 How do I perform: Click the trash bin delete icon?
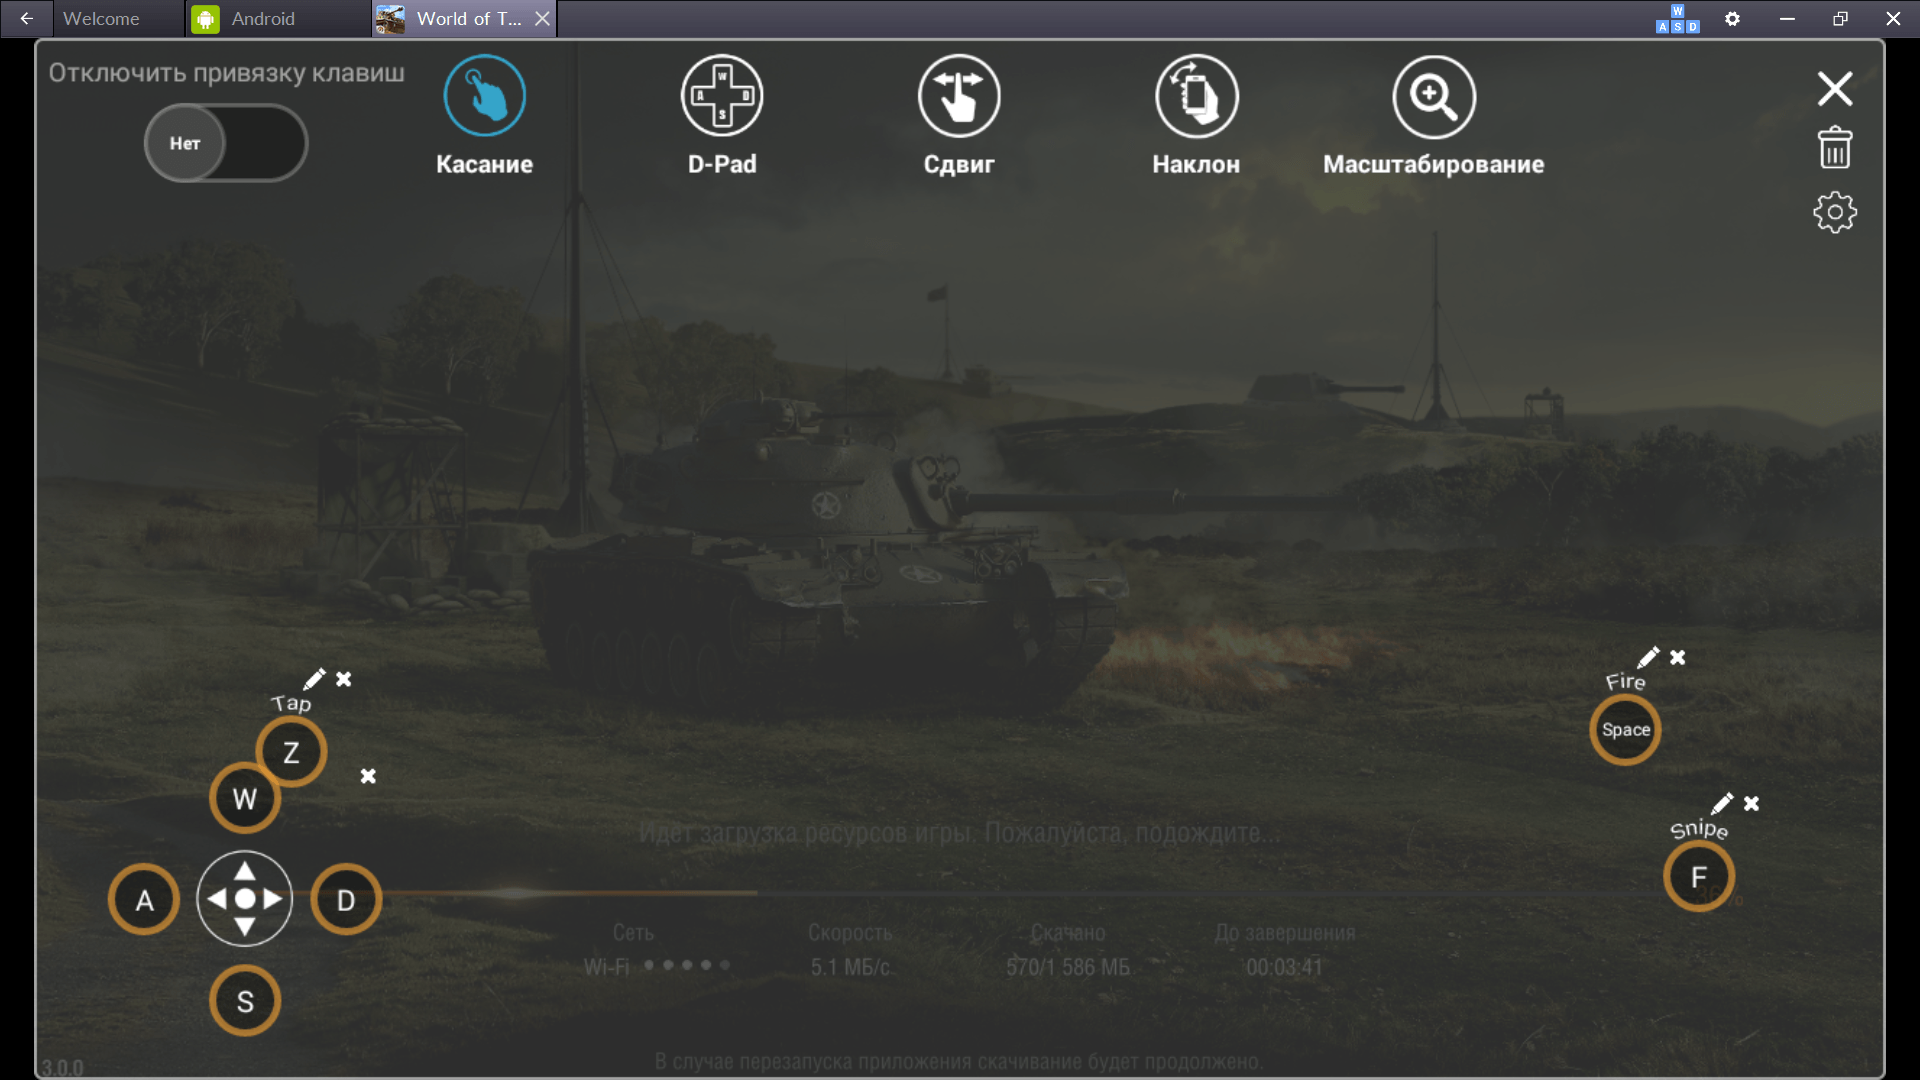(x=1834, y=148)
